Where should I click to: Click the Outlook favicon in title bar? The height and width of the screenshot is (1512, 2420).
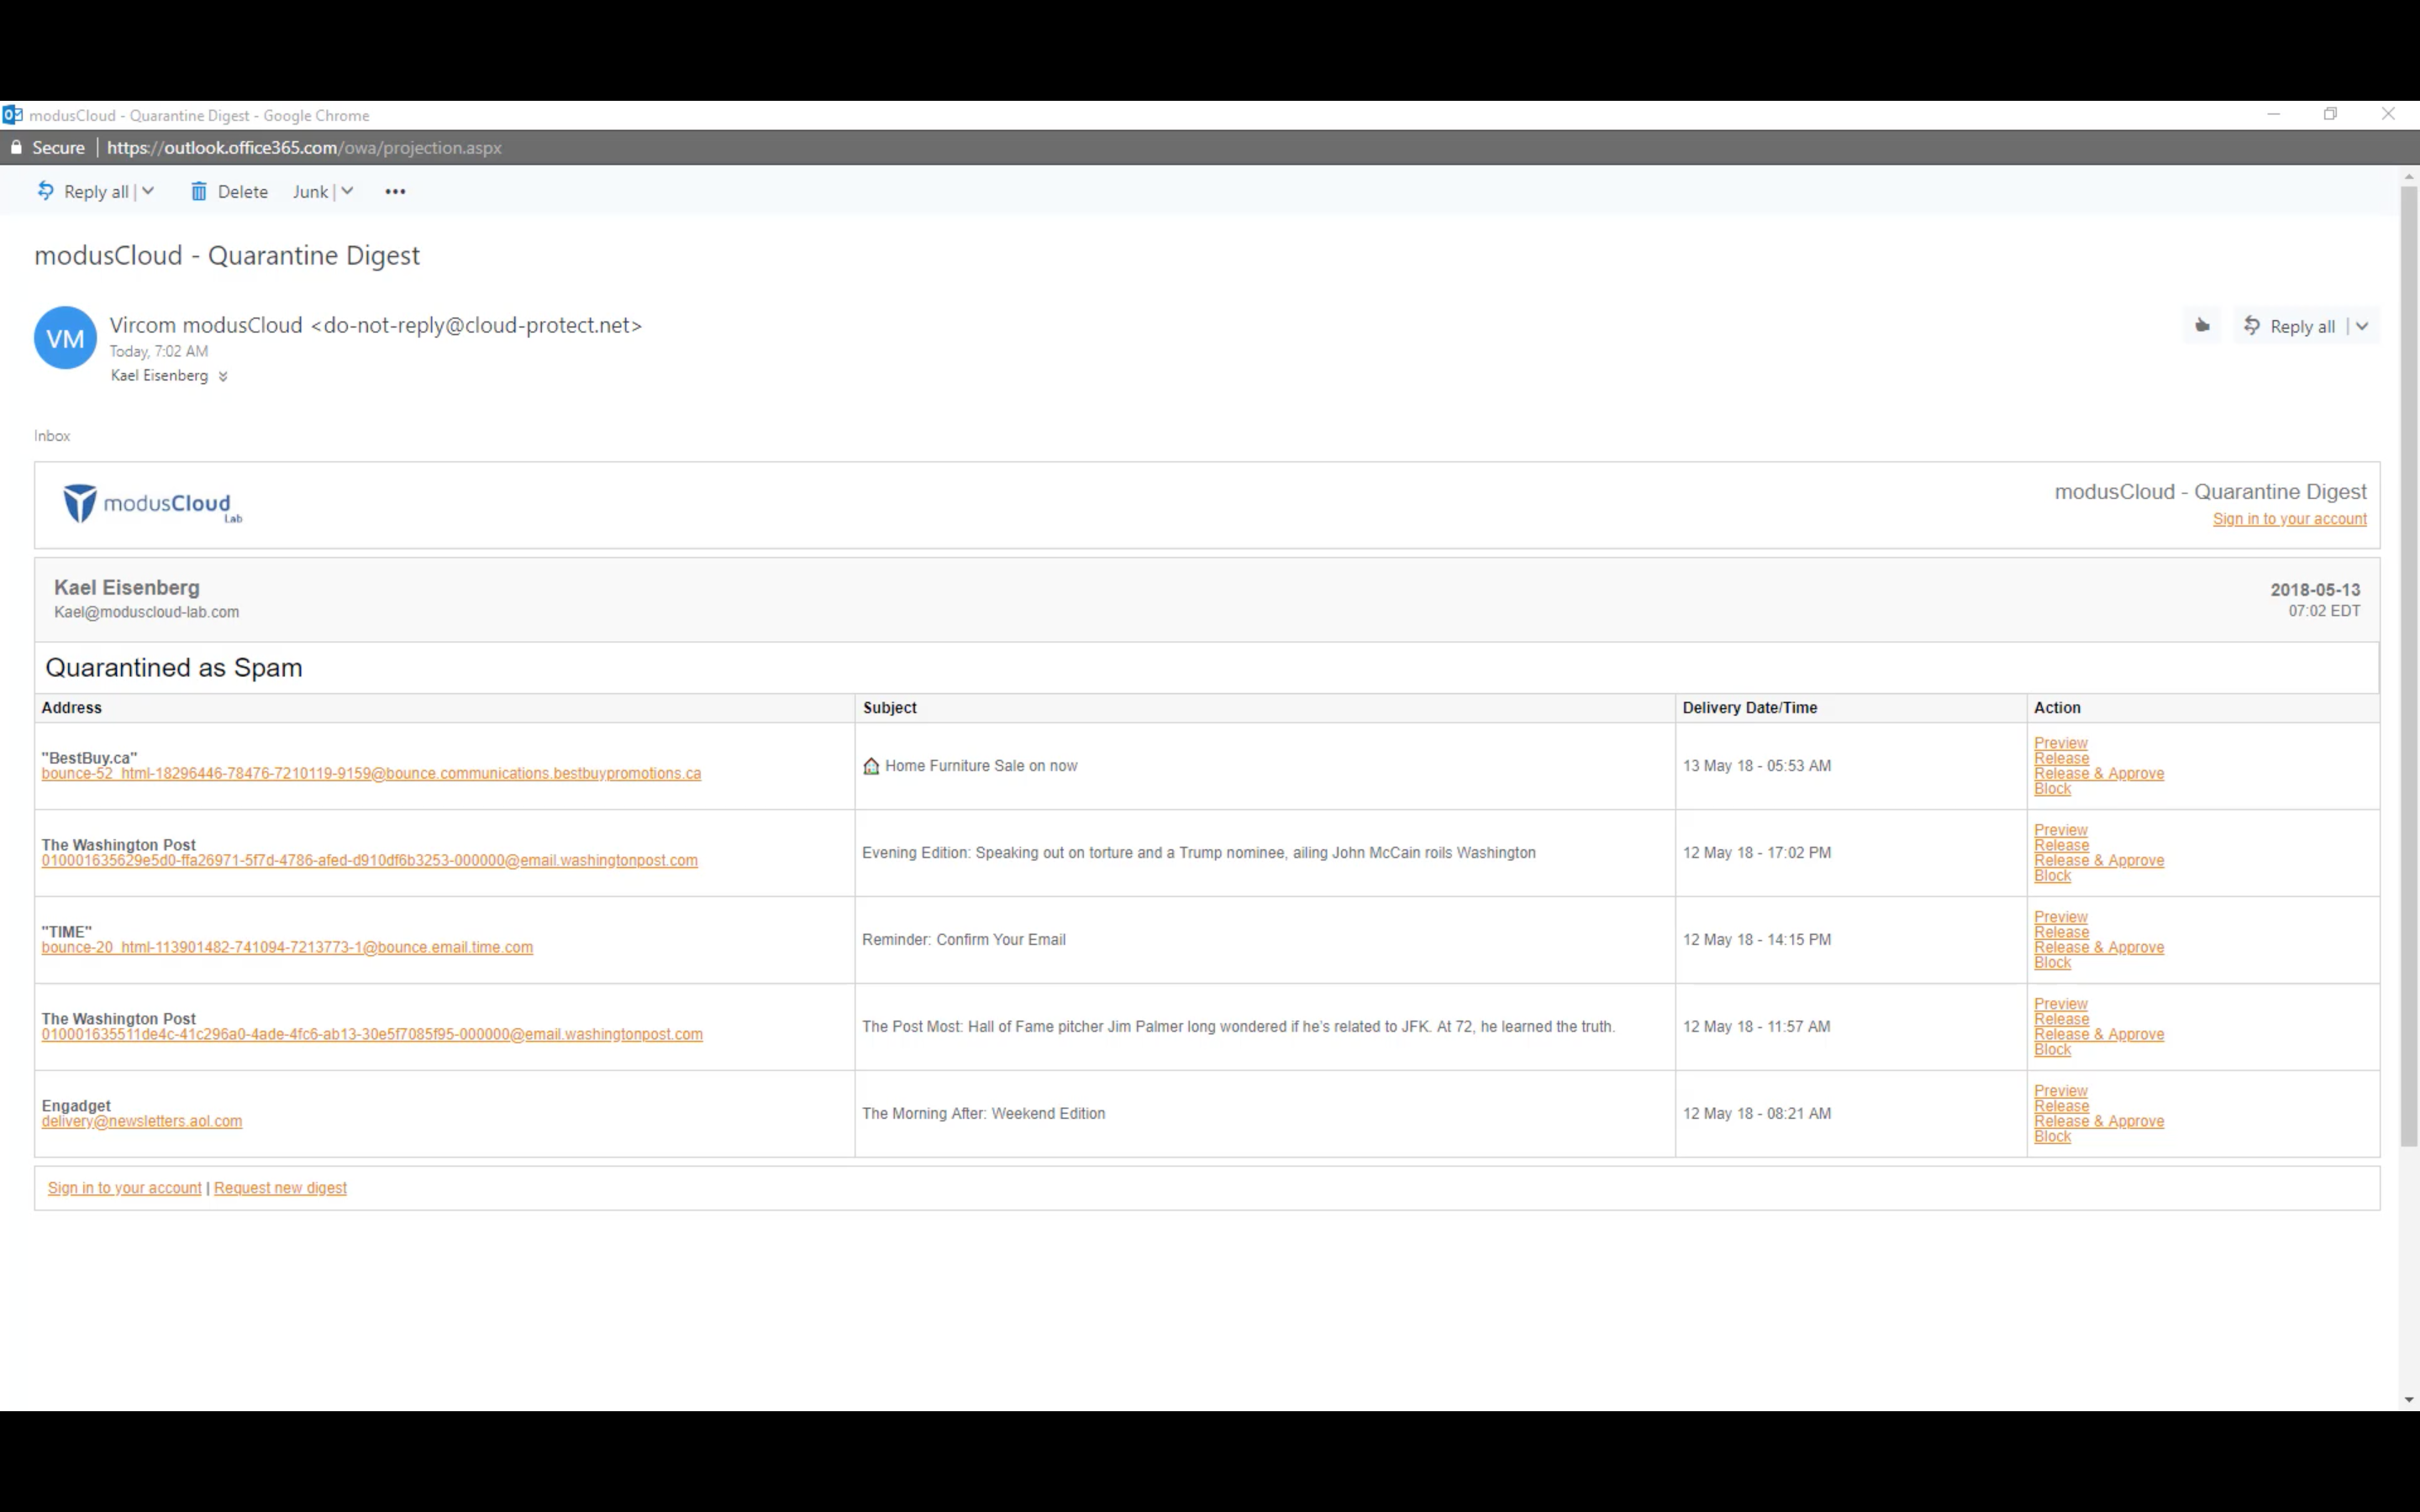point(12,115)
